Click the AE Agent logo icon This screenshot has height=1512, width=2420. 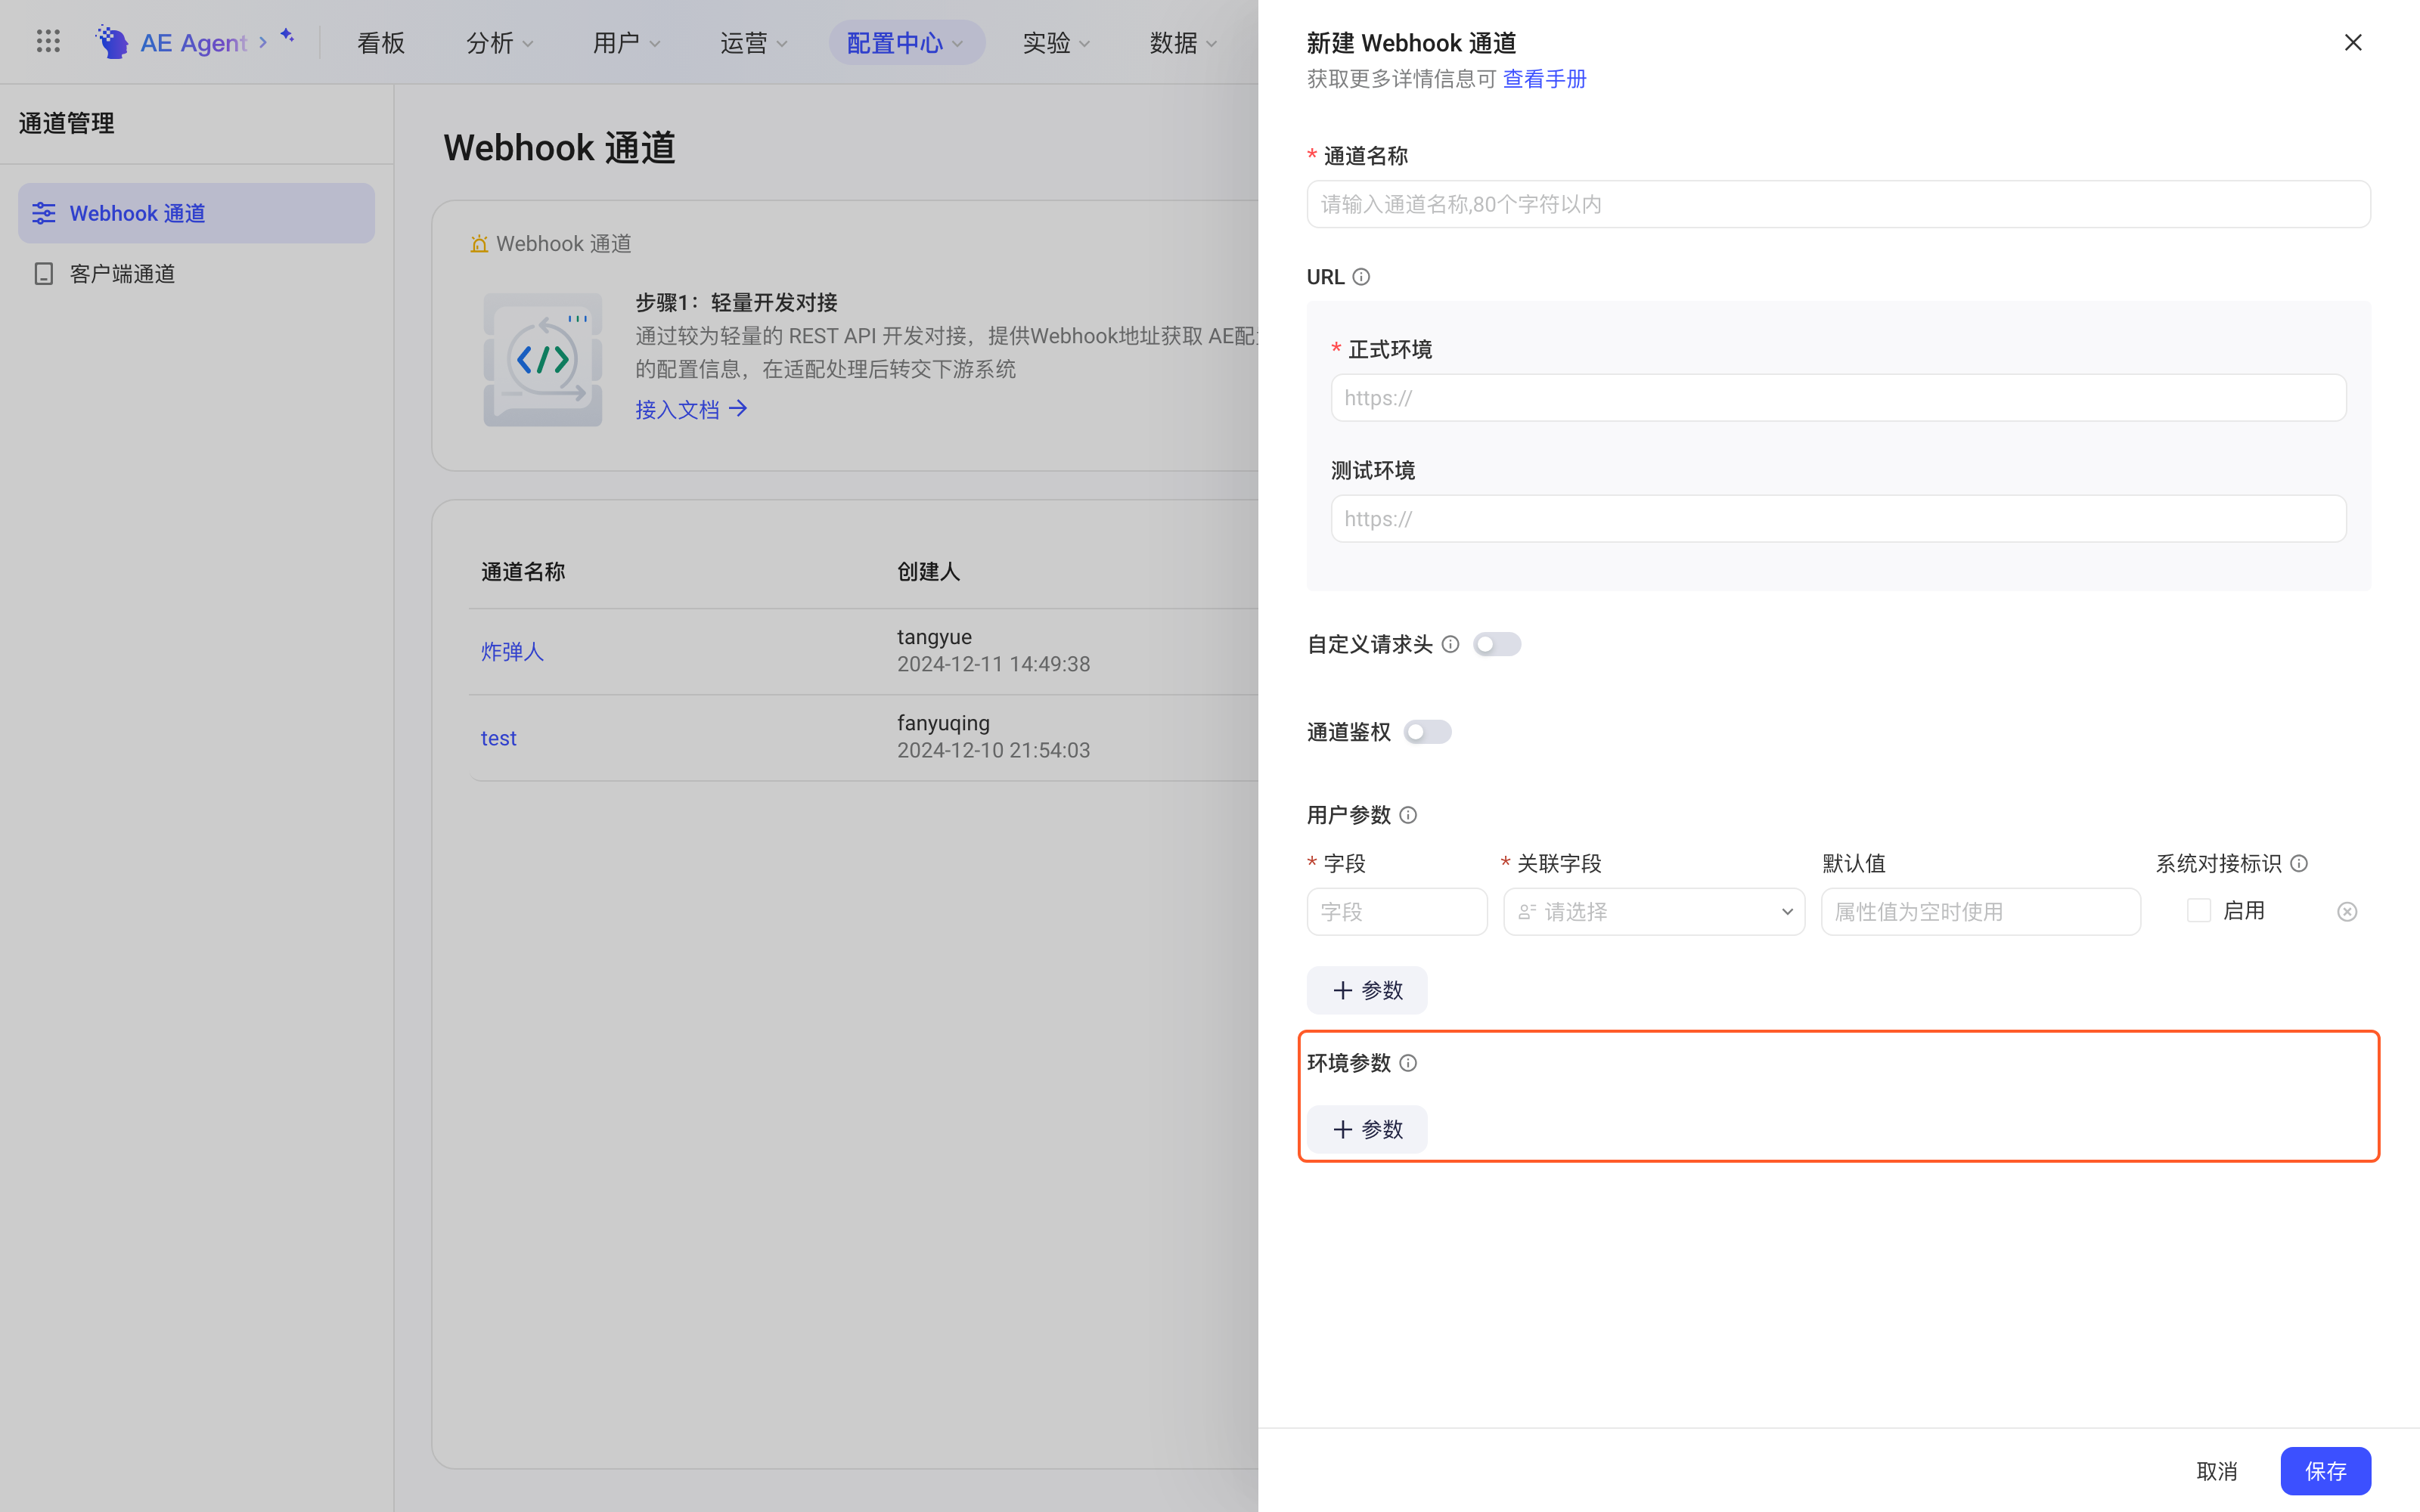[112, 41]
